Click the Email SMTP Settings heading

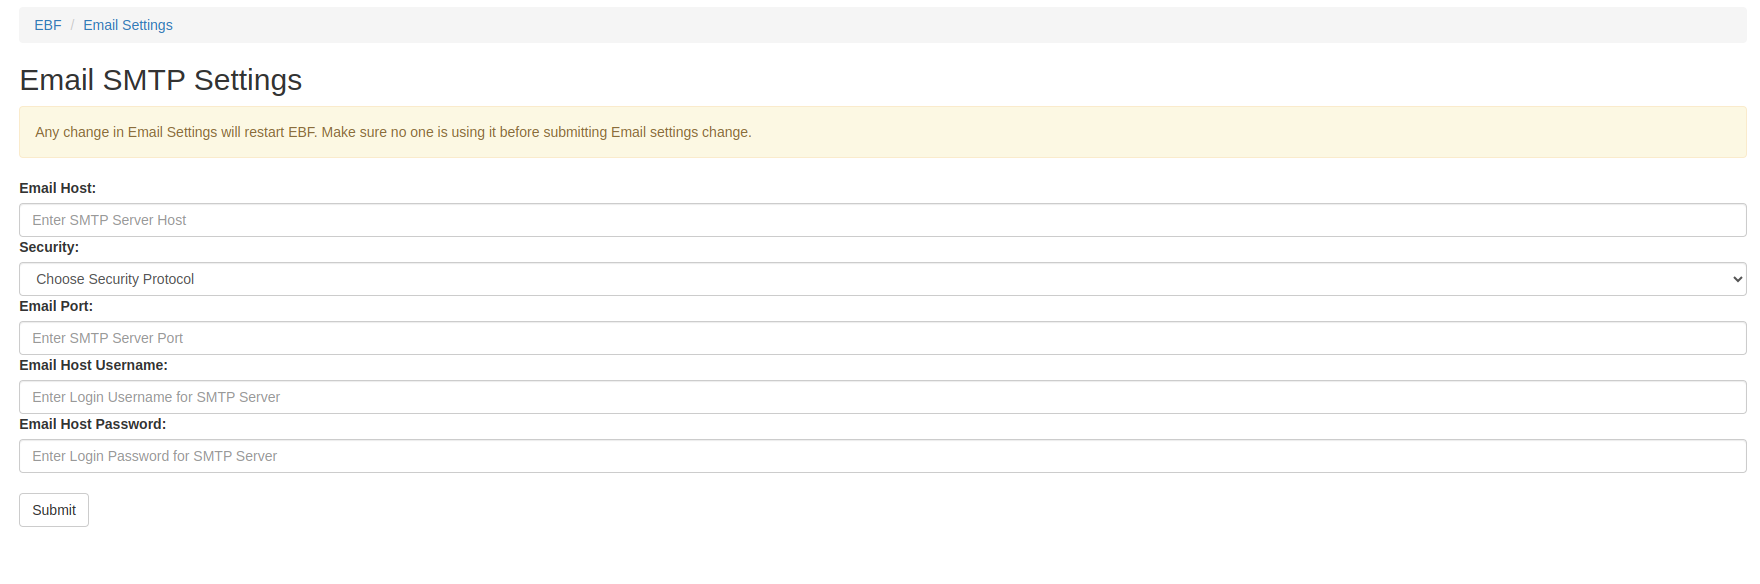pos(161,80)
